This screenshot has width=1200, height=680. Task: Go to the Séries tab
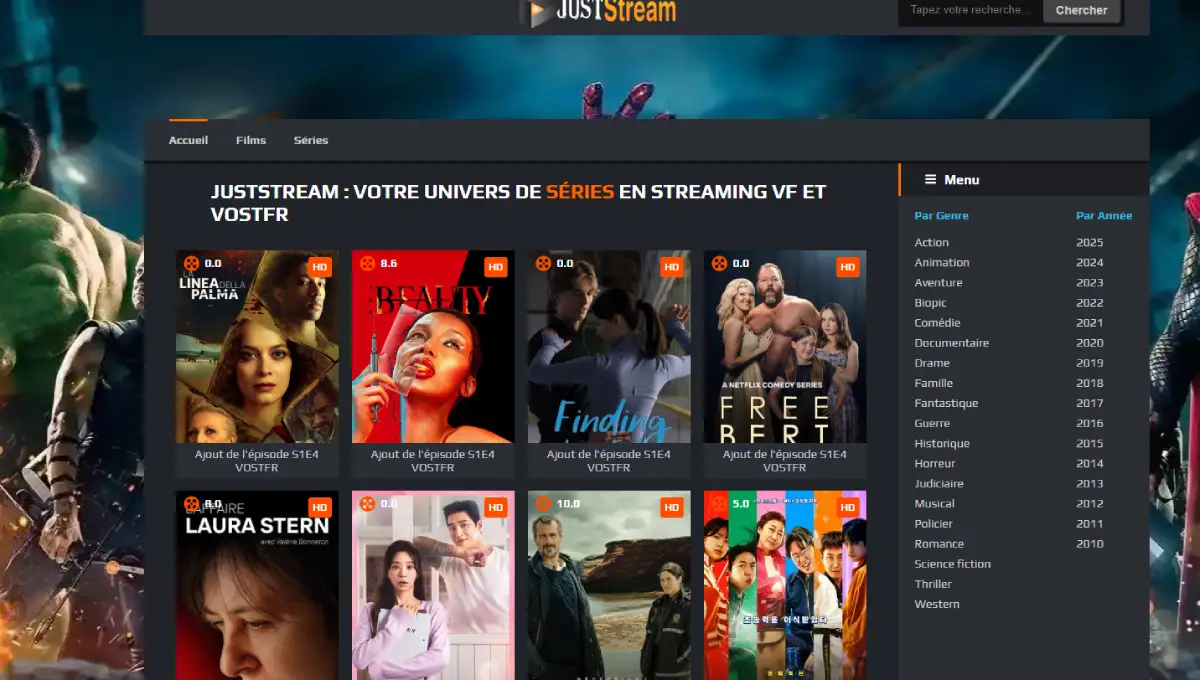pyautogui.click(x=311, y=140)
